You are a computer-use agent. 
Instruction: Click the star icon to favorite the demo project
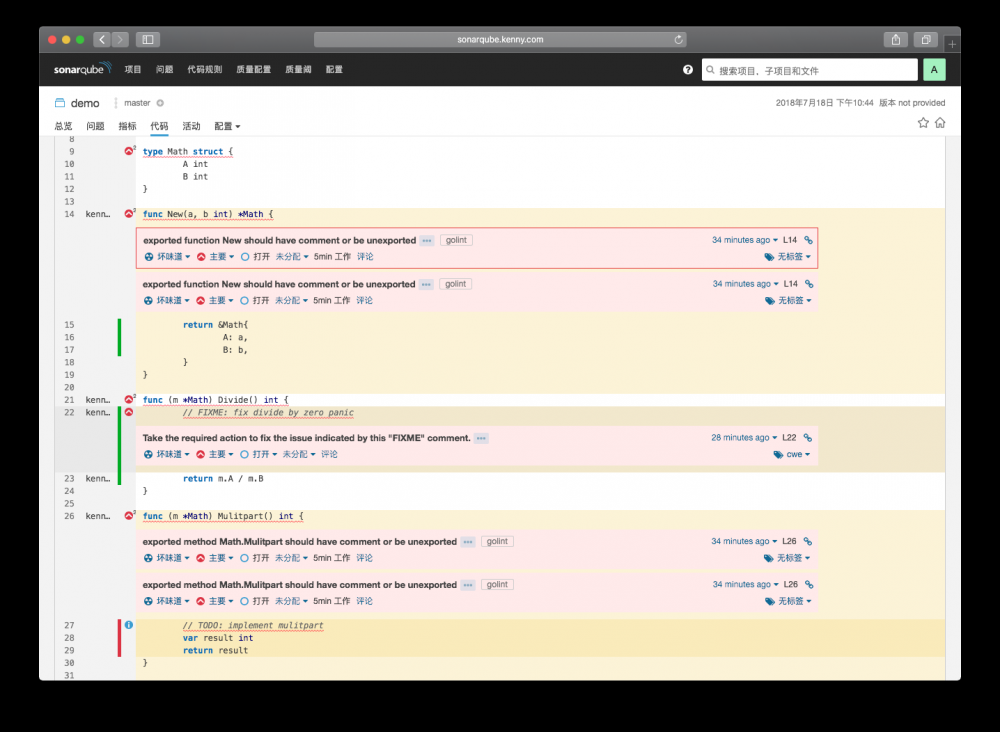tap(922, 121)
